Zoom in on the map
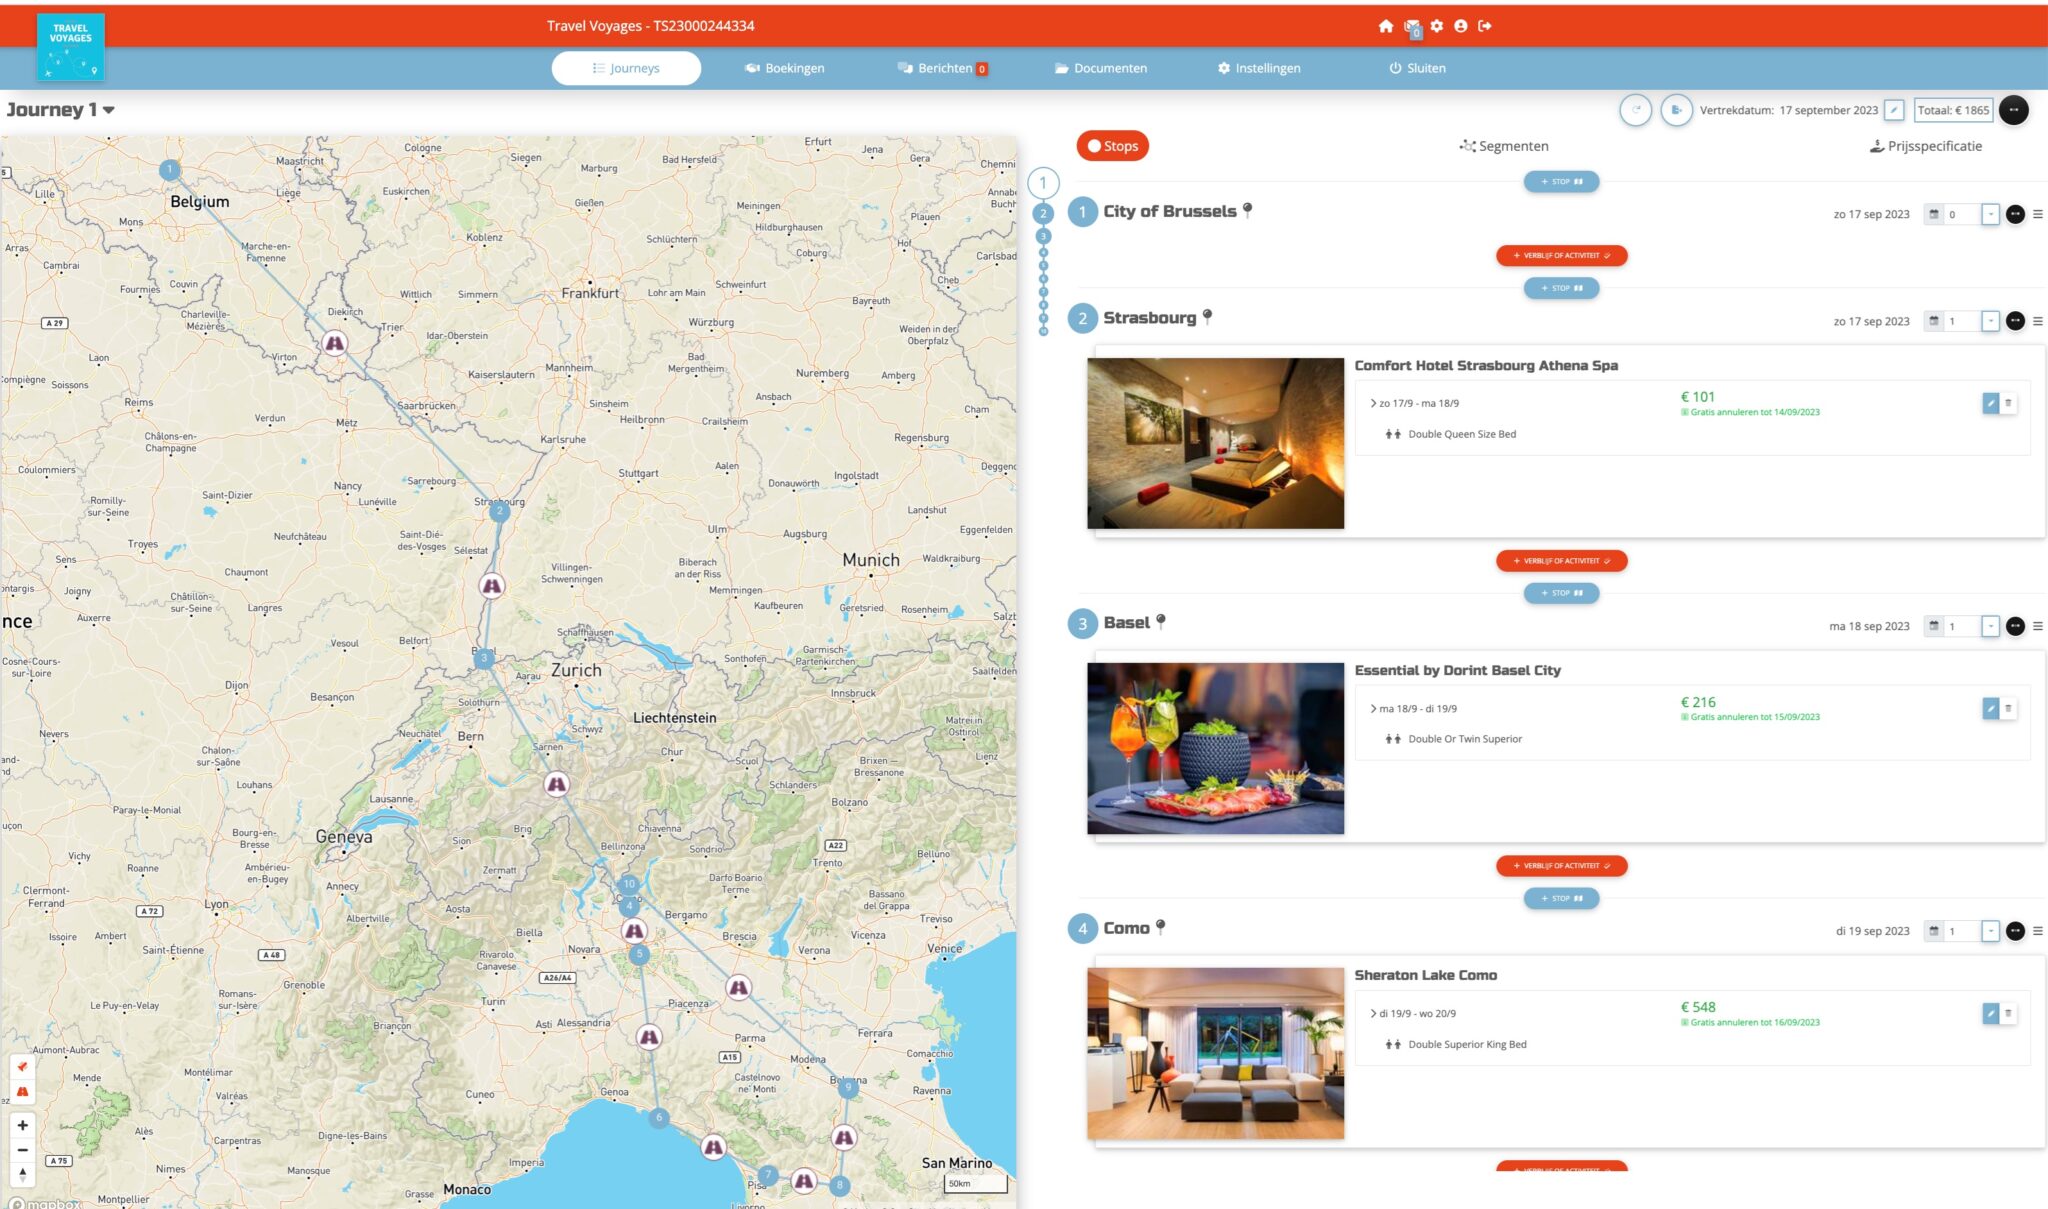Screen dimensions: 2048x1209 [x=22, y=1125]
